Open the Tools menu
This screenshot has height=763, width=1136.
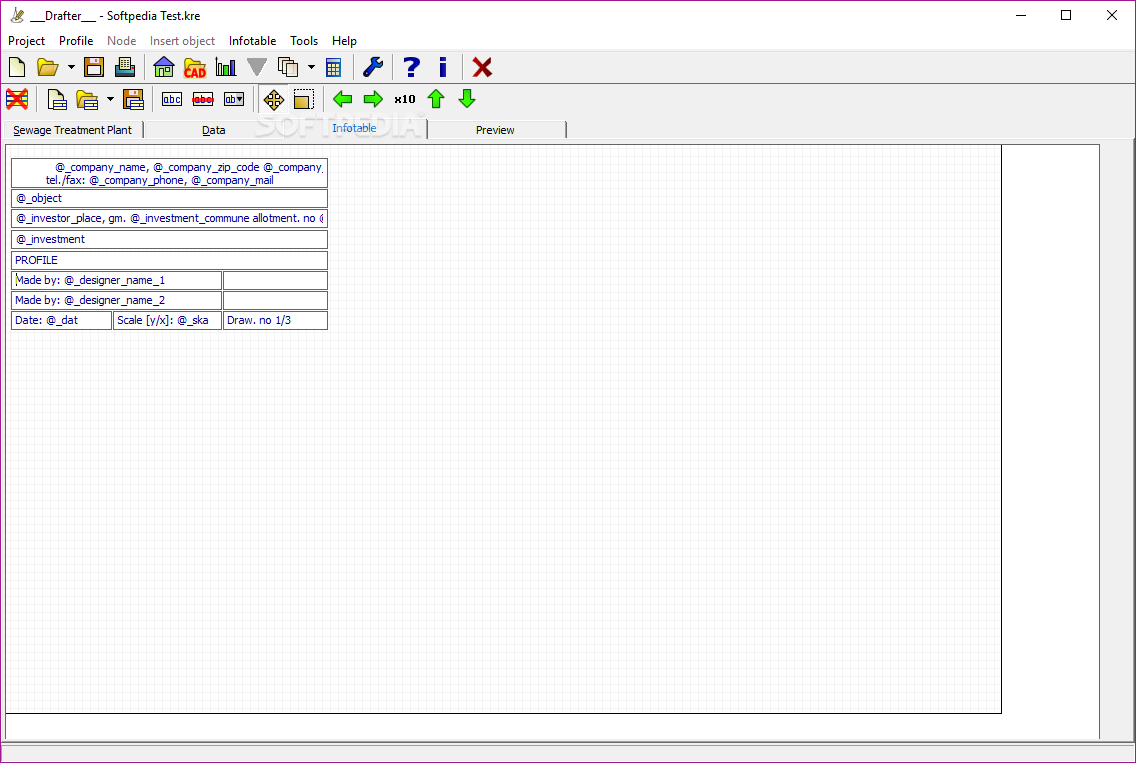304,41
